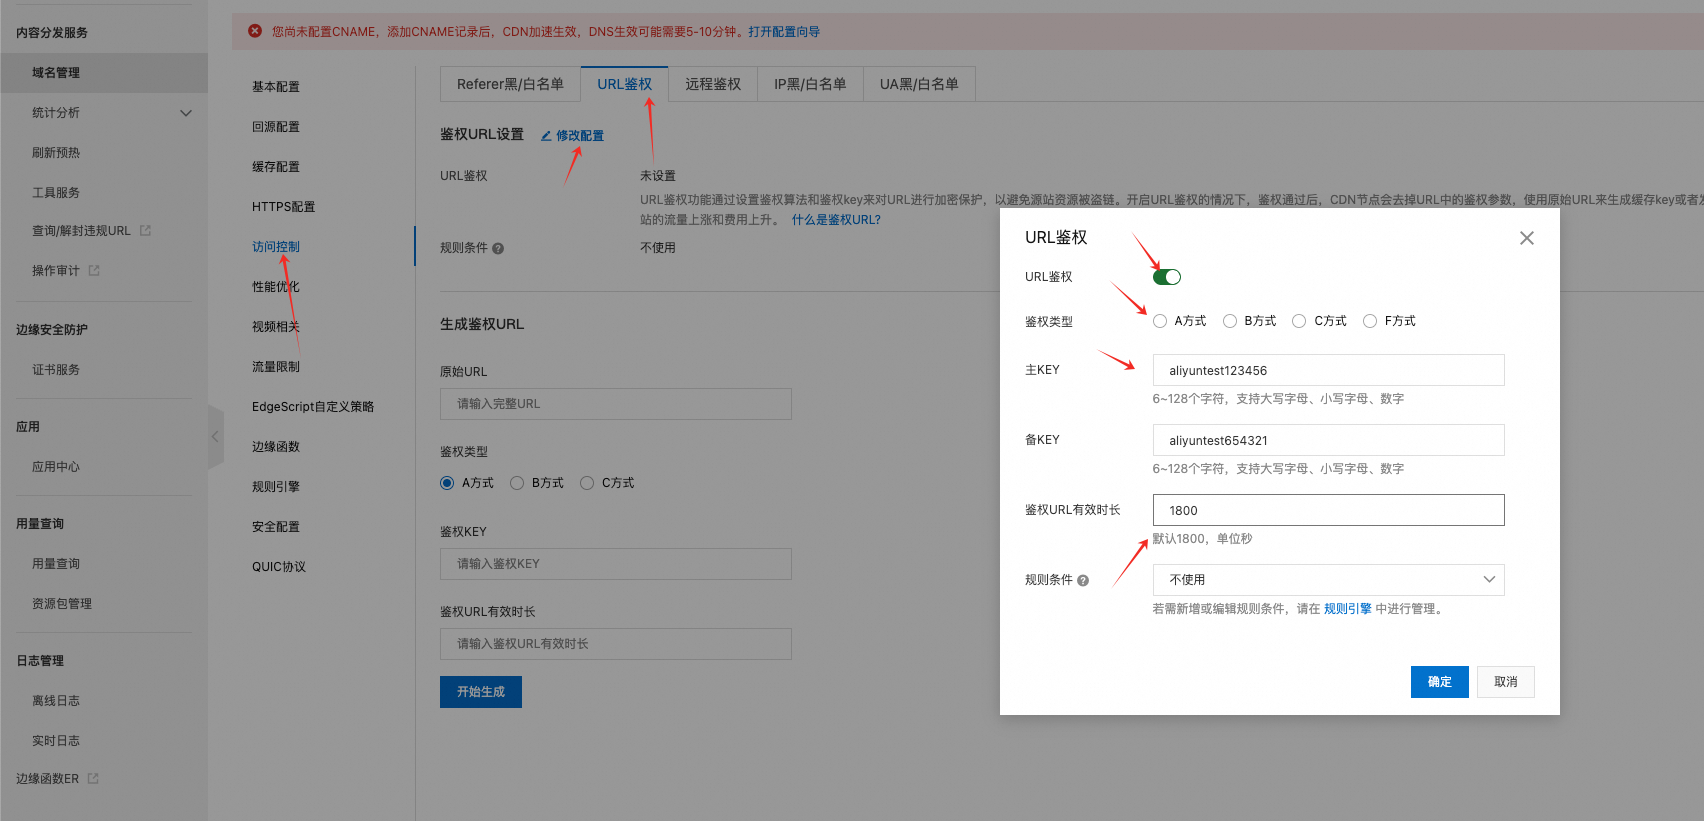Close the URL鉴权 dialog with X
1704x821 pixels.
pos(1526,238)
